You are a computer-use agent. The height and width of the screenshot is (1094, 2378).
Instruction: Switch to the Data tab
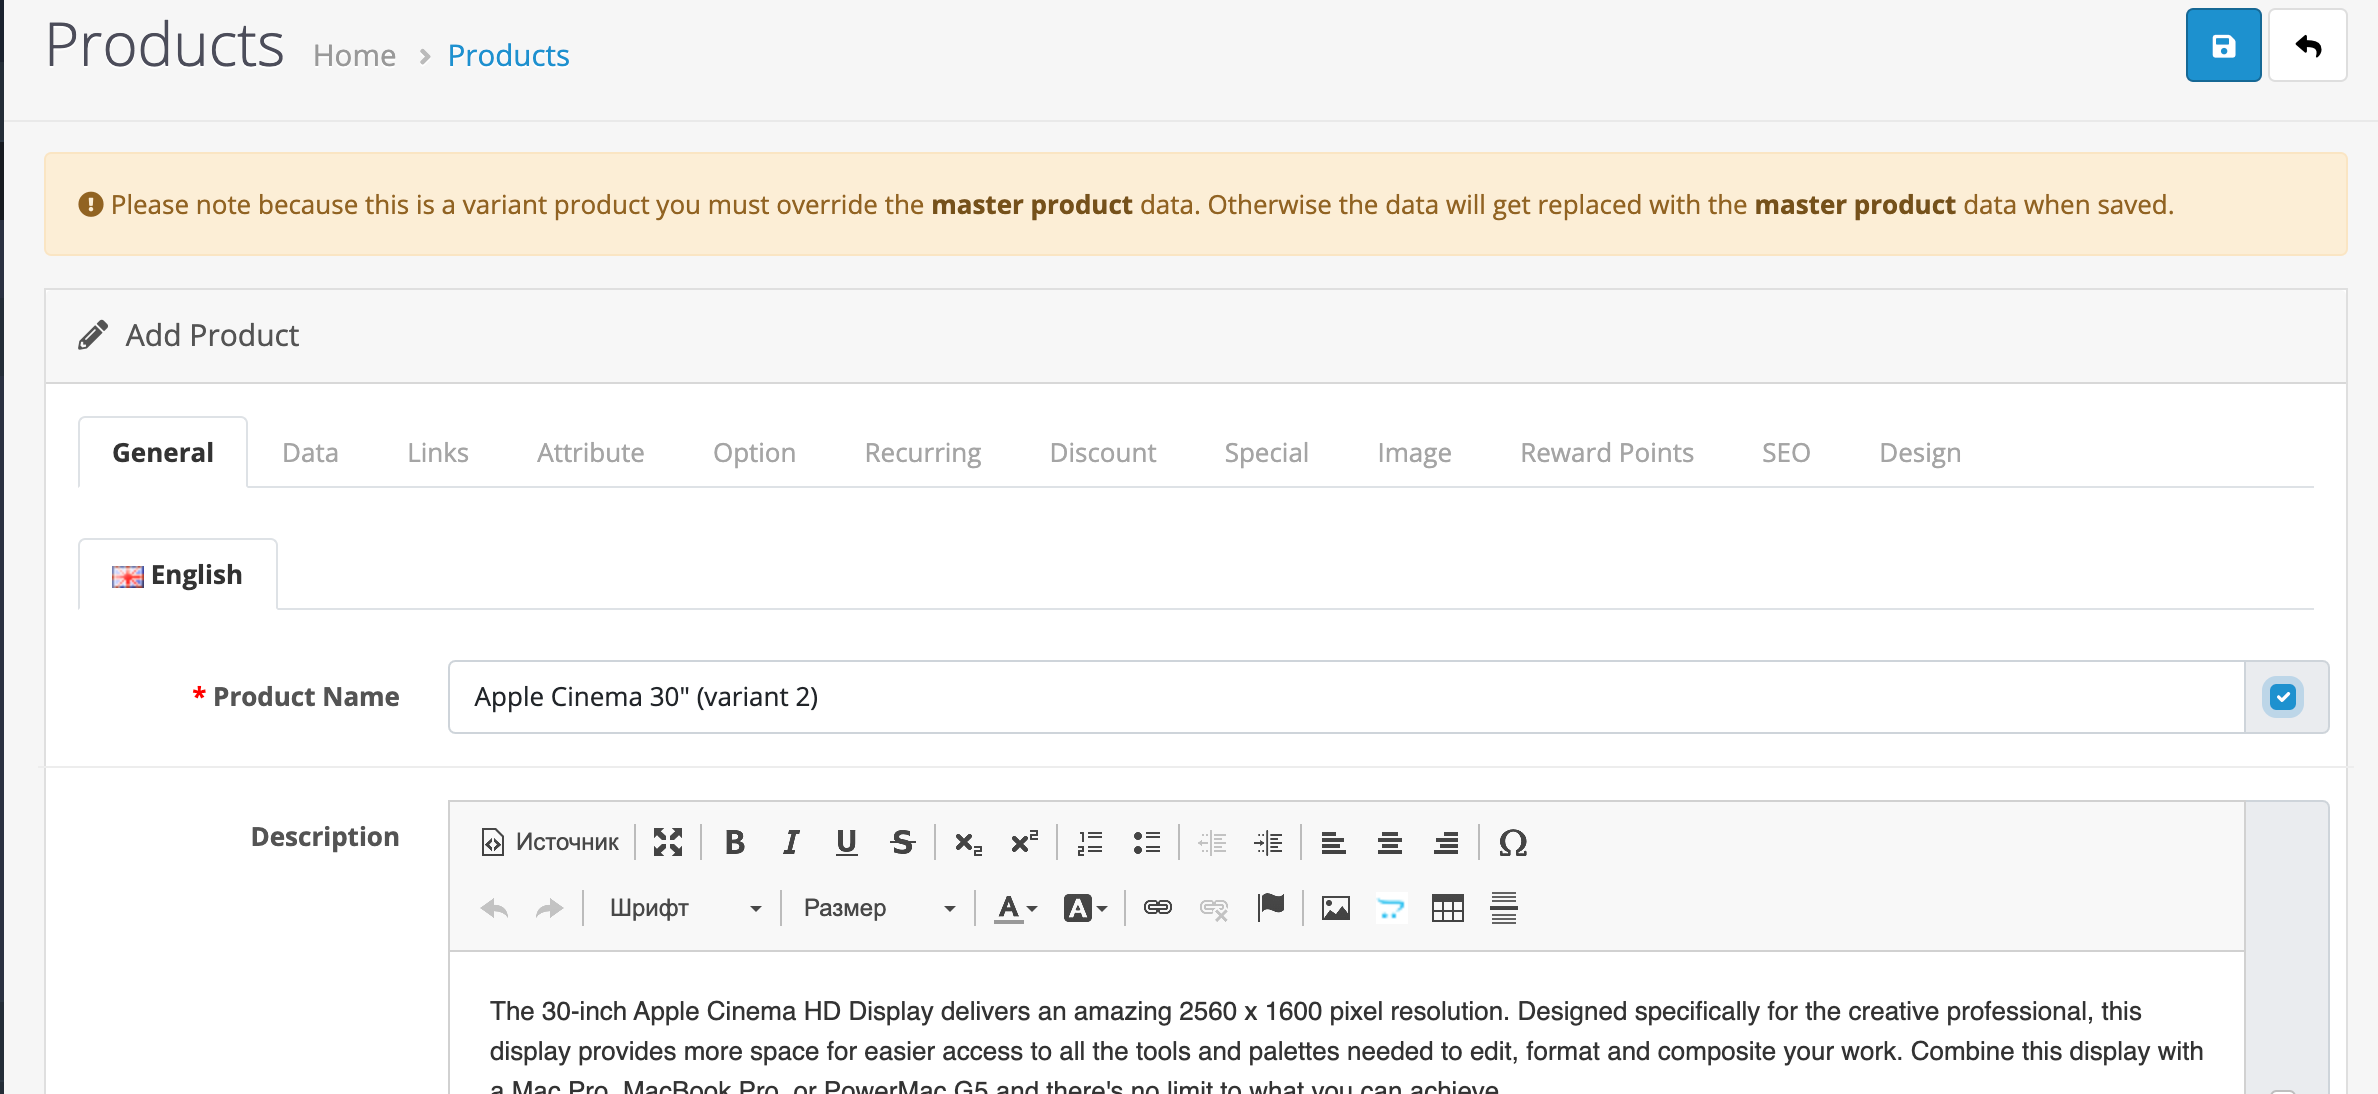[x=310, y=453]
